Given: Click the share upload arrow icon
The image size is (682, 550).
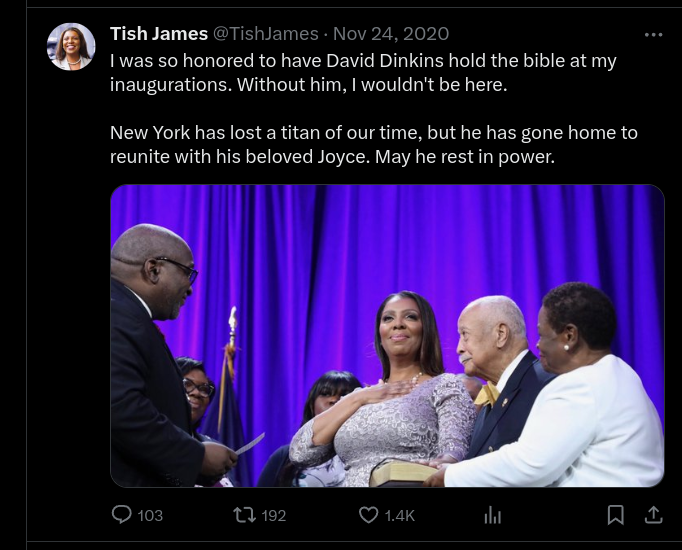Looking at the screenshot, I should coord(653,514).
